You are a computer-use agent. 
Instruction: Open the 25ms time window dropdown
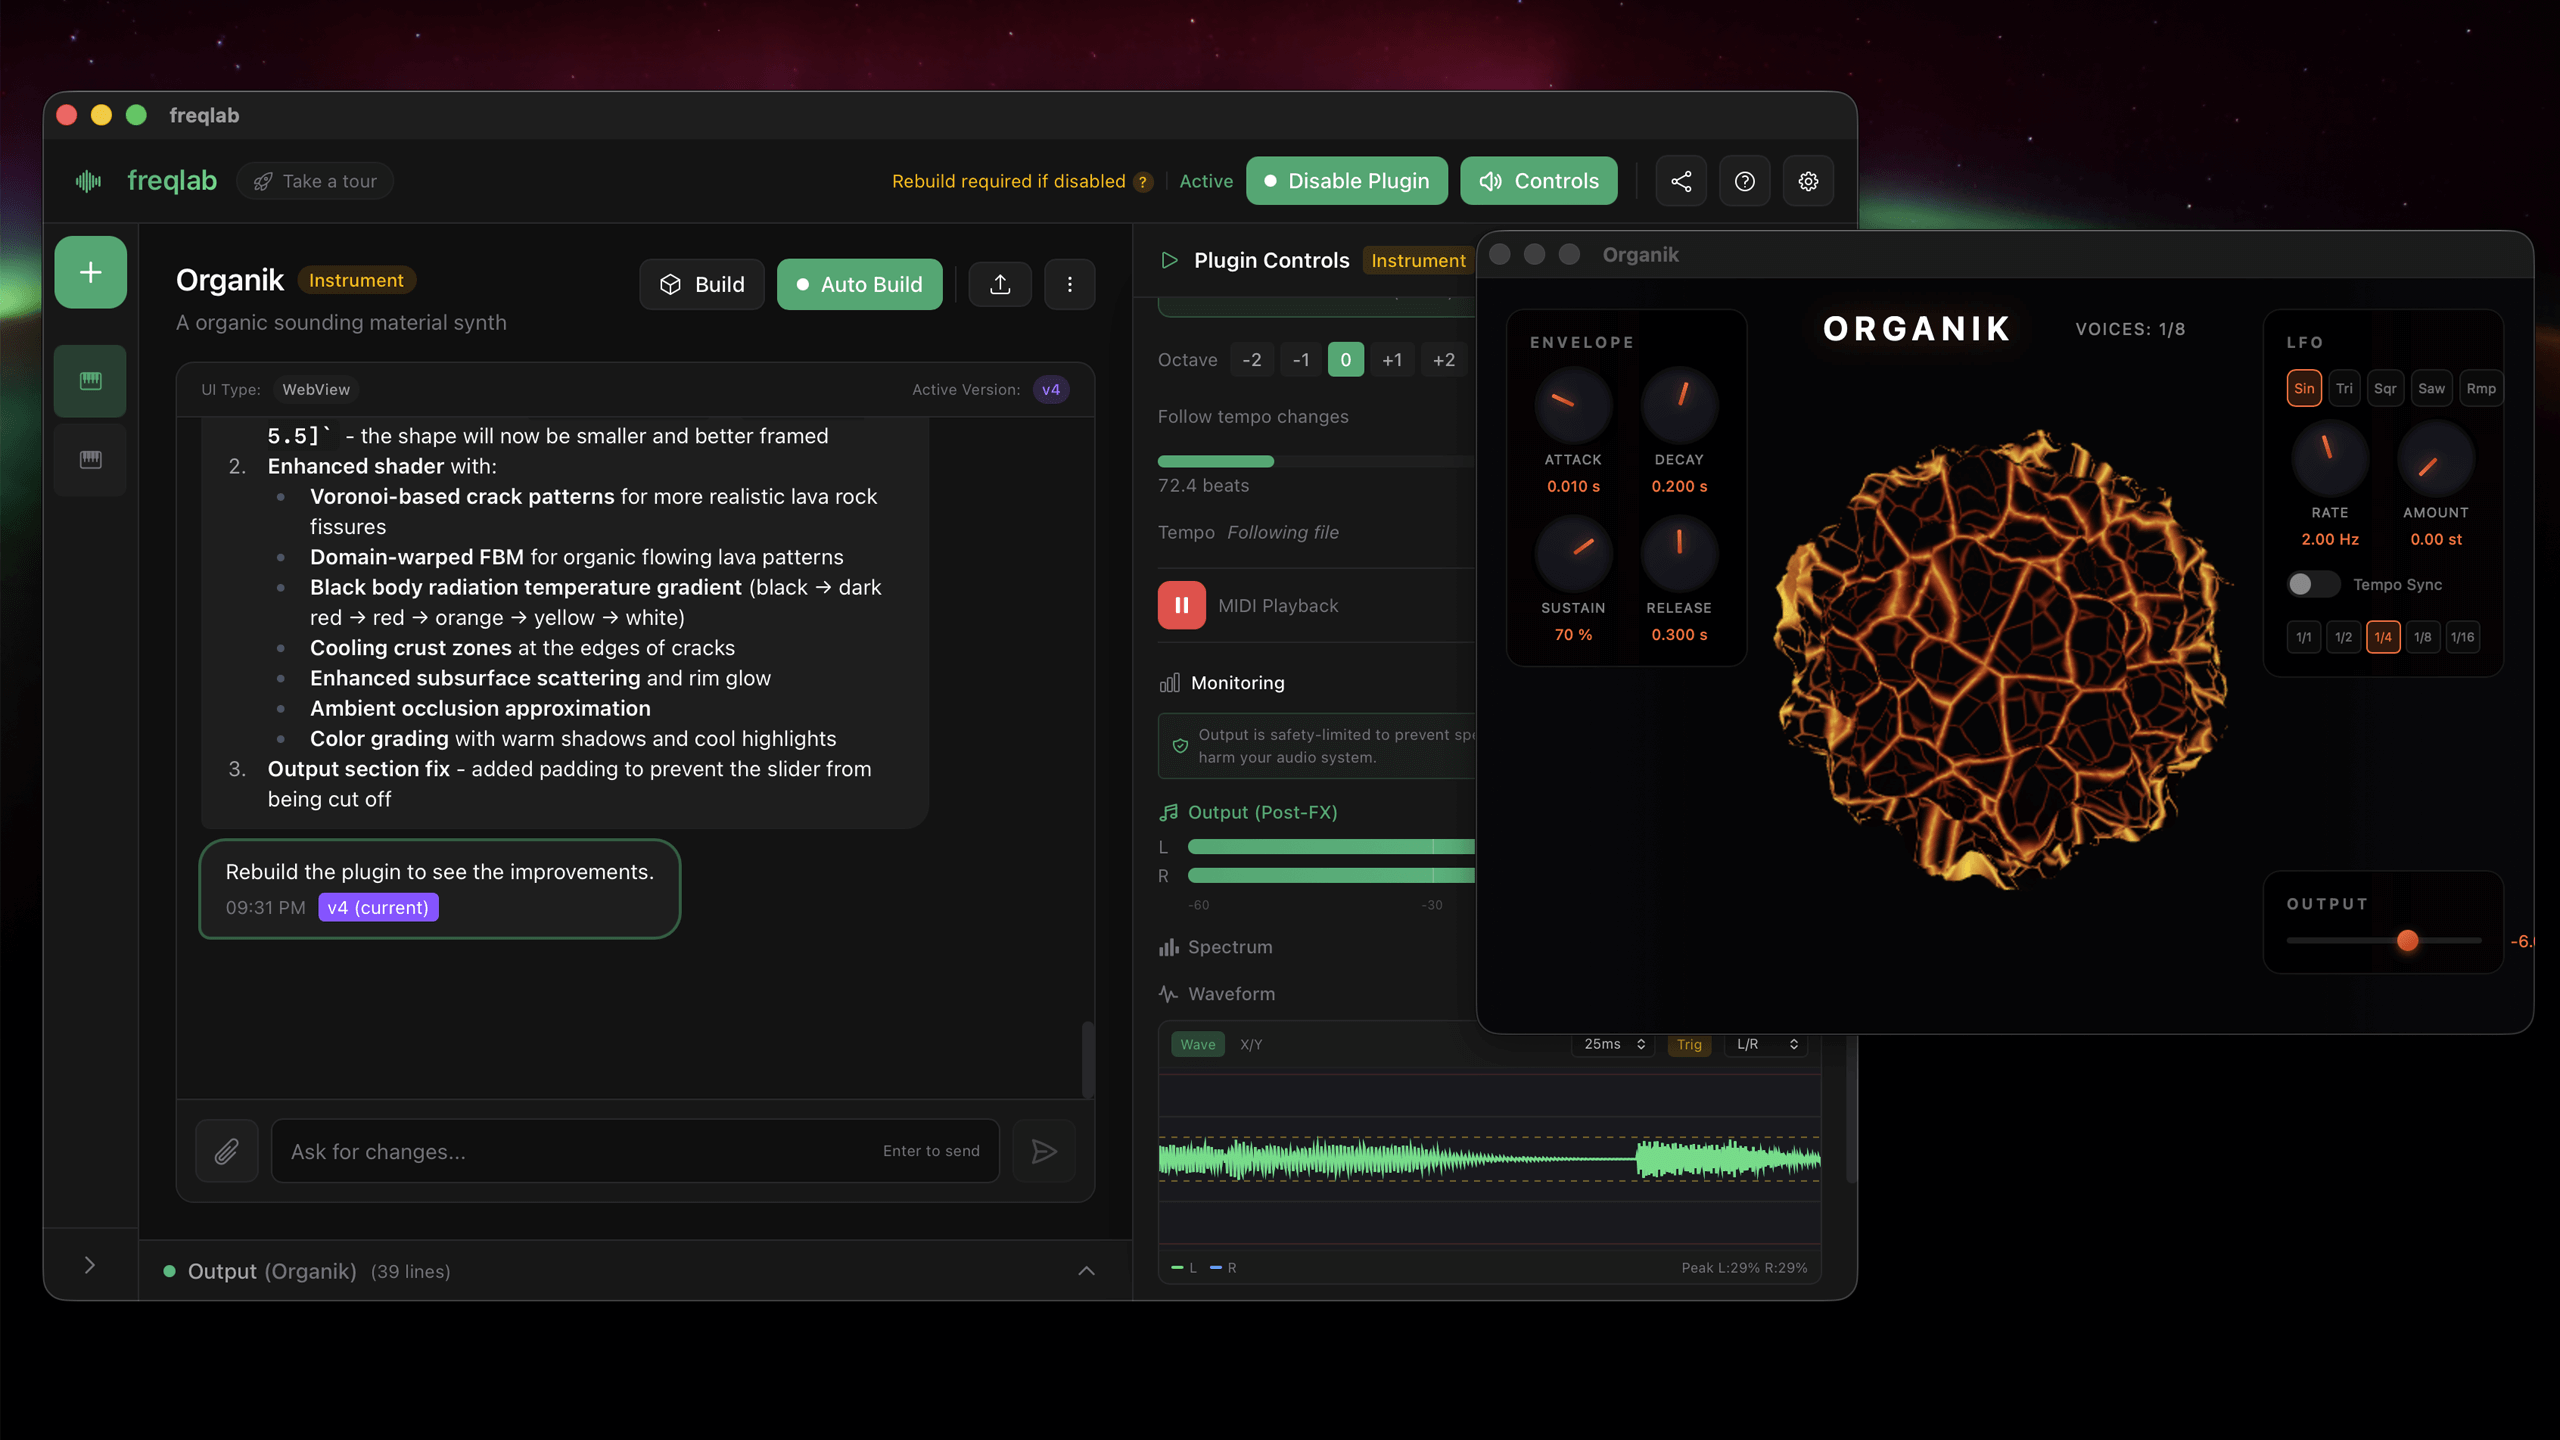[1611, 1044]
